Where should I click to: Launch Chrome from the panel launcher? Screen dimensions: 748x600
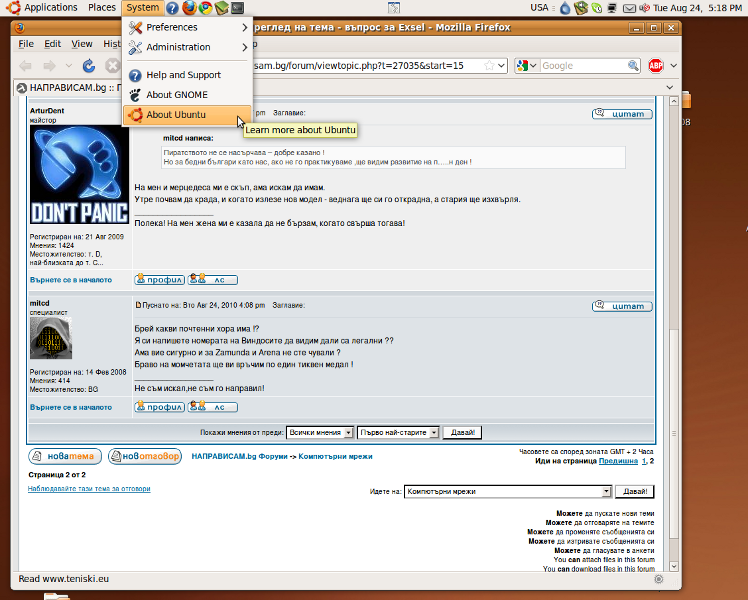206,8
